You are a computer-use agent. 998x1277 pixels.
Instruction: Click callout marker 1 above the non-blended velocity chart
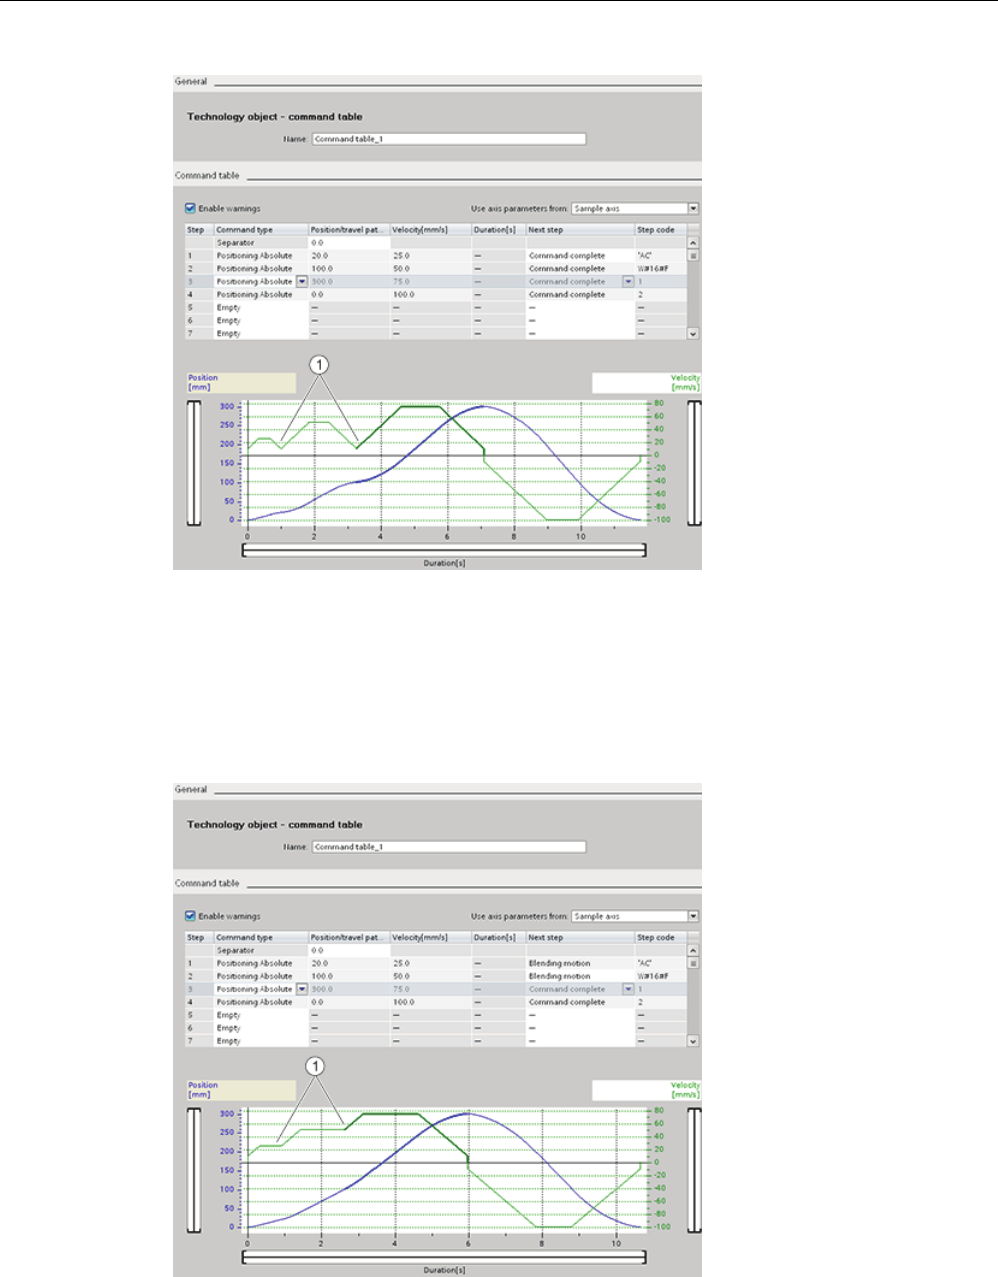[x=319, y=365]
